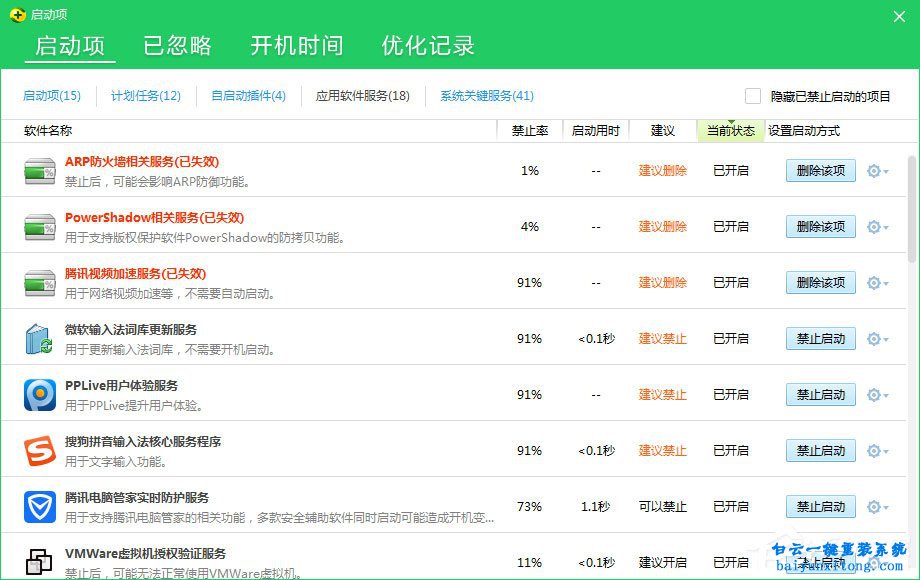Viewport: 920px width, 580px height.
Task: Click the 微软输入法词库更新服务 green icon
Action: [x=39, y=338]
